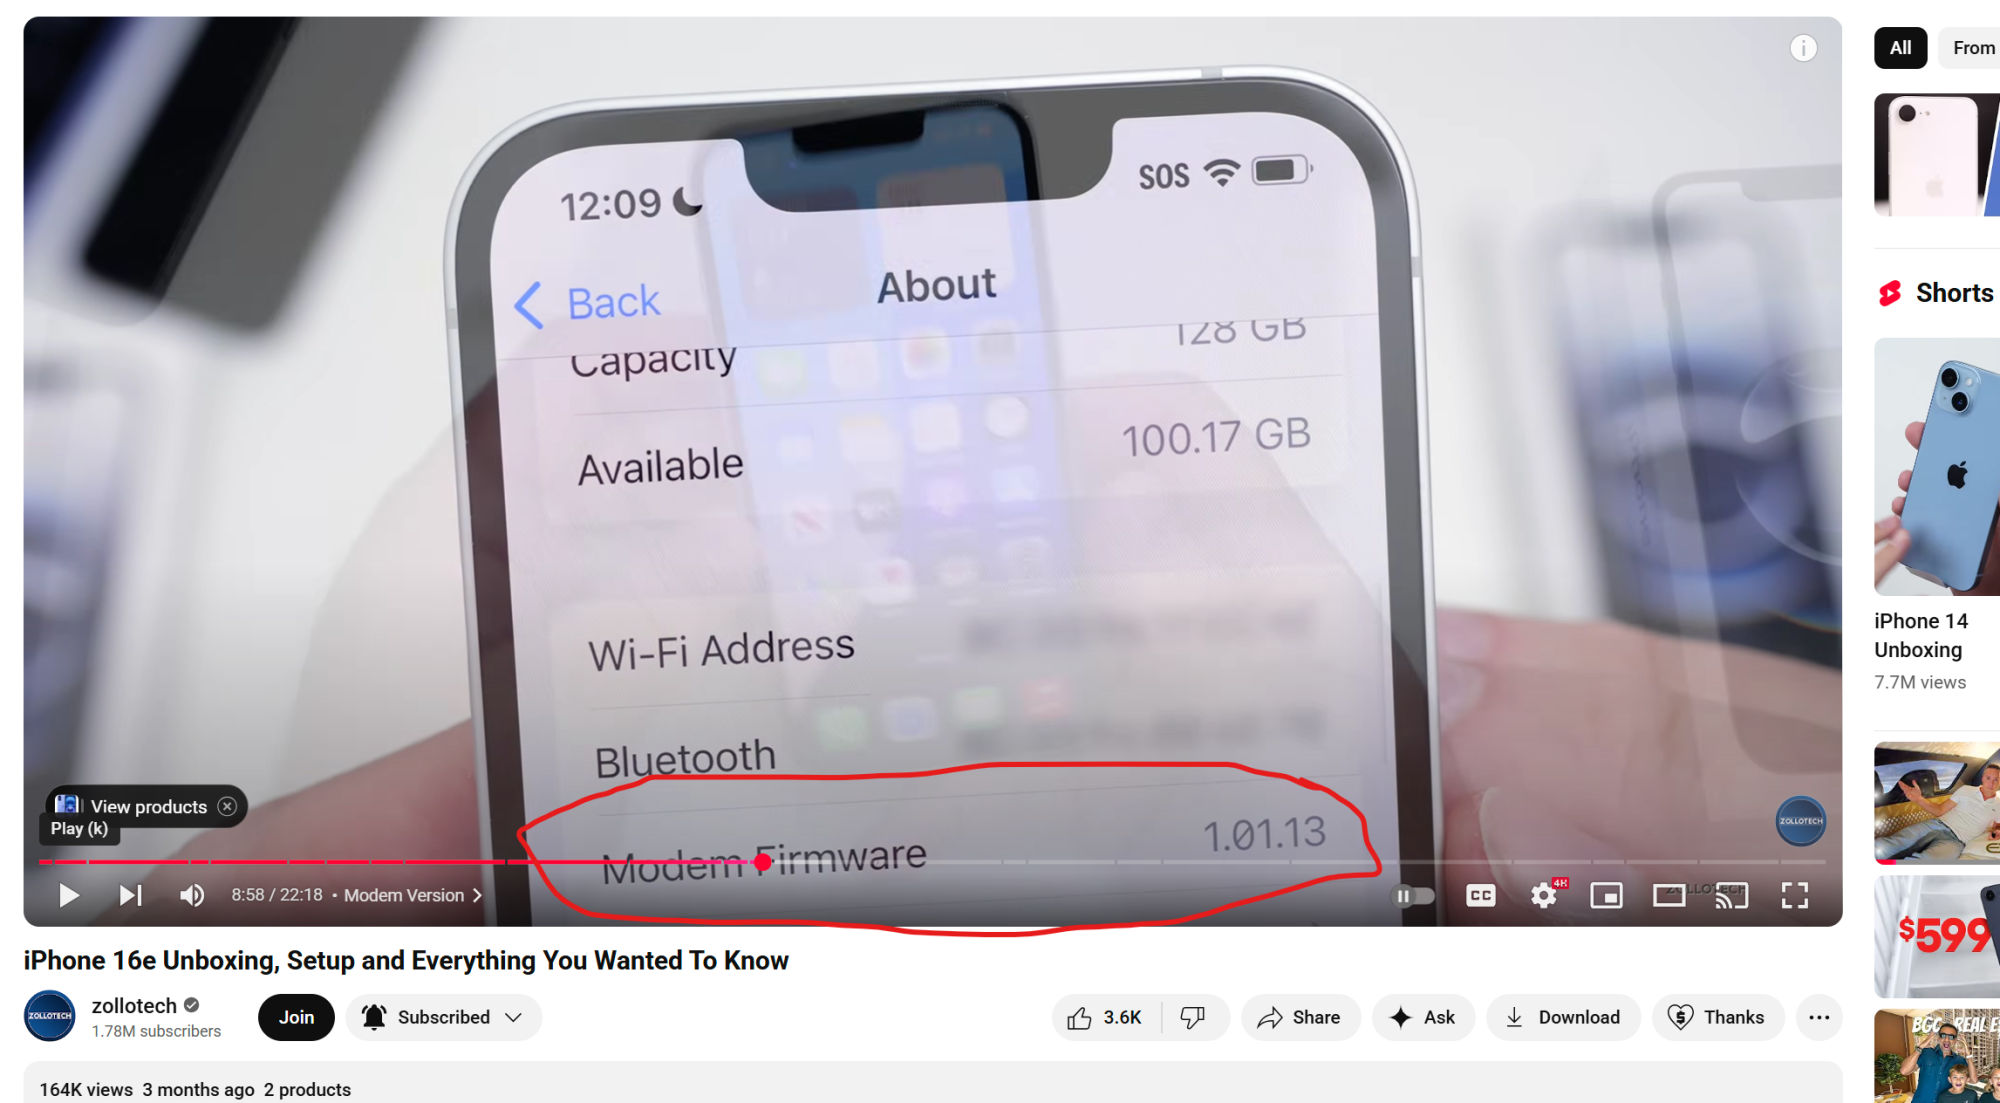Switch to theater mode
Viewport: 2000px width, 1103px height.
click(x=1669, y=895)
